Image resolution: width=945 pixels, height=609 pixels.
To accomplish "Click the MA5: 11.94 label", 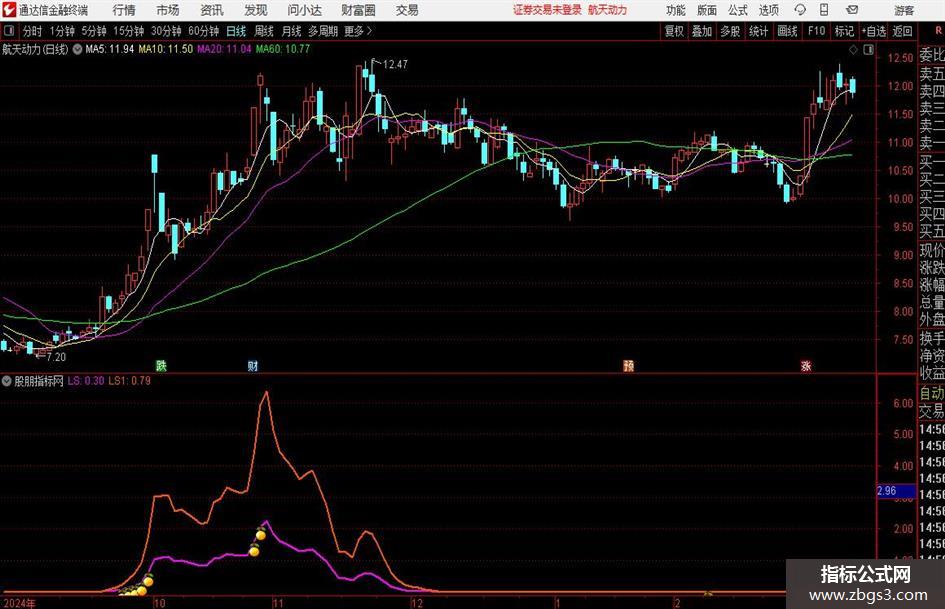I will click(x=109, y=49).
